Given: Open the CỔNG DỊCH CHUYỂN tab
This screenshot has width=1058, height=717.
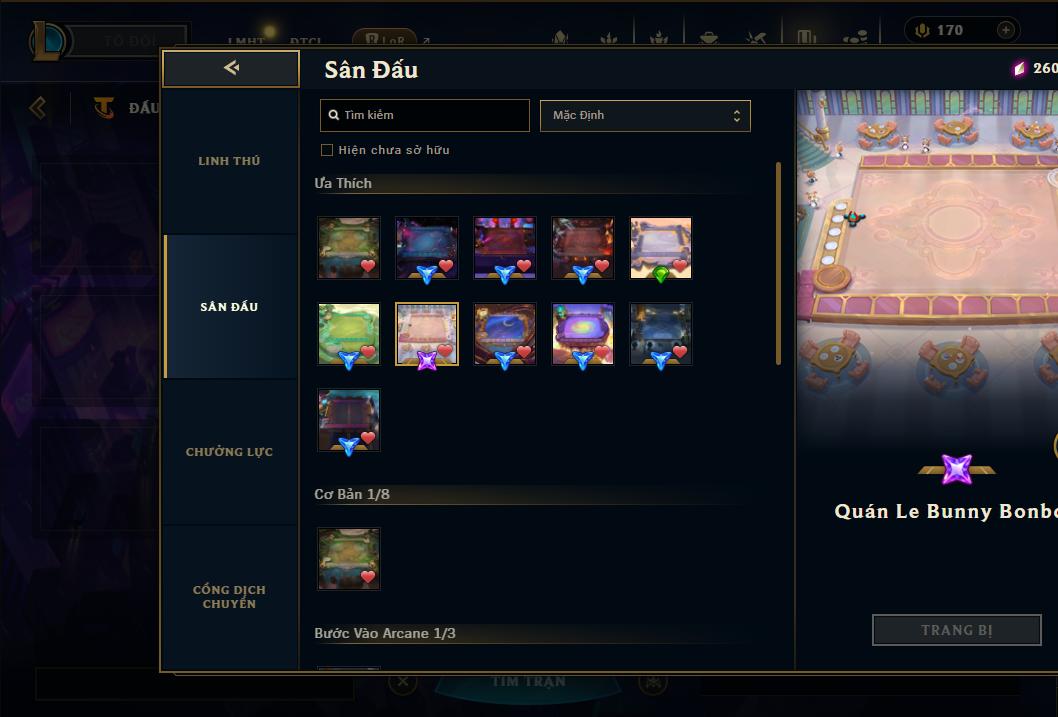Looking at the screenshot, I should coord(229,597).
